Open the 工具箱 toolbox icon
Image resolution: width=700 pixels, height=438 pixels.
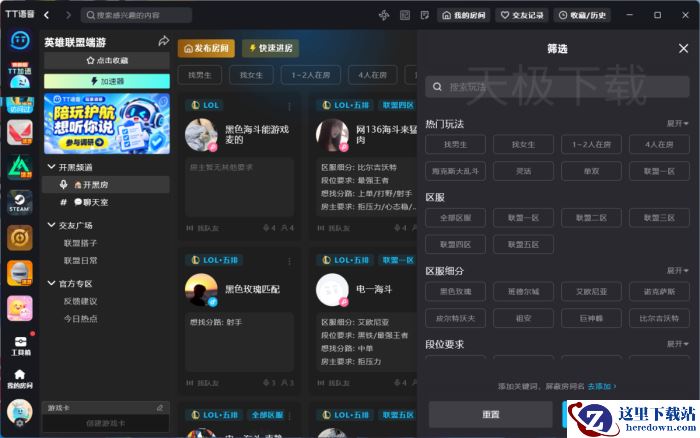tap(21, 346)
